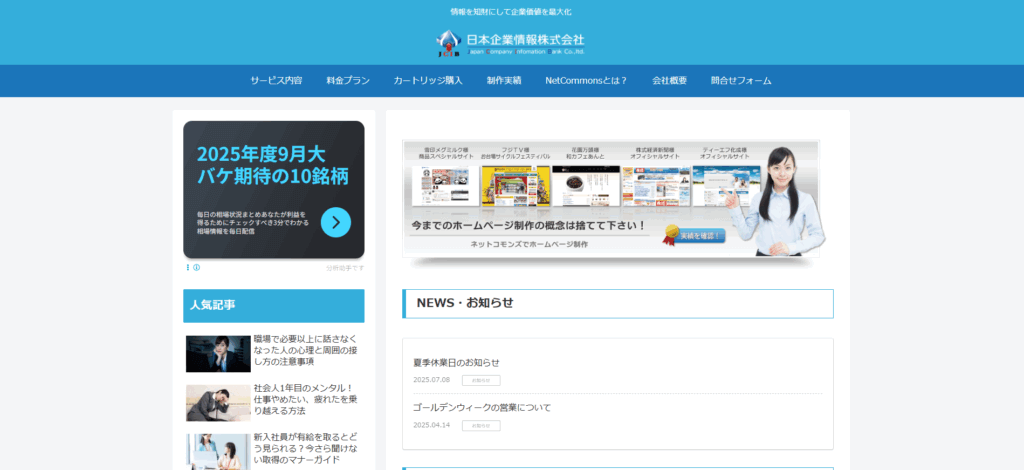Click the blue arrow button on the ad

(335, 222)
